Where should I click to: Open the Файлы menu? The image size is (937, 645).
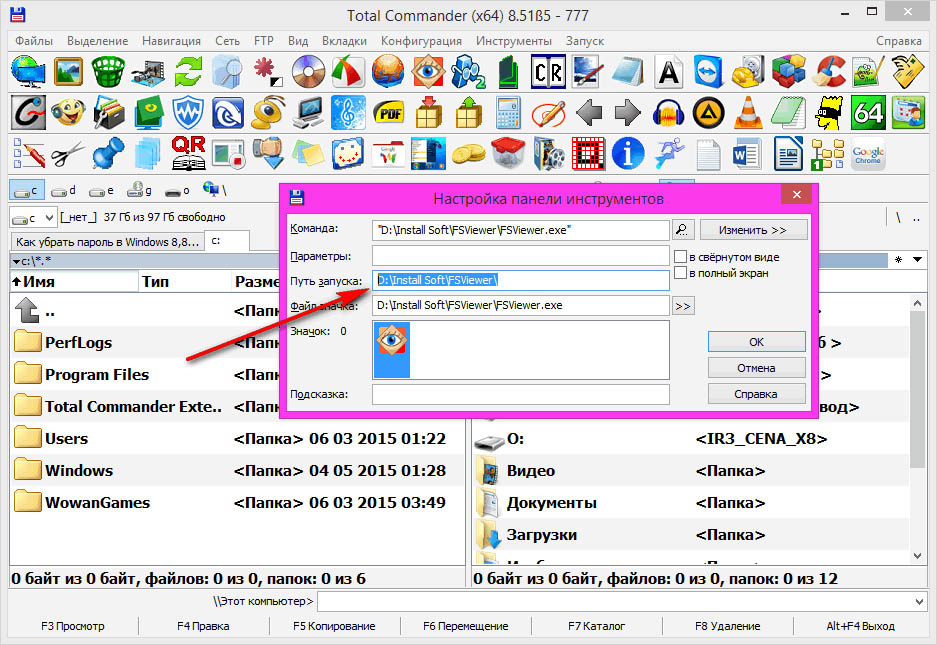(x=34, y=41)
